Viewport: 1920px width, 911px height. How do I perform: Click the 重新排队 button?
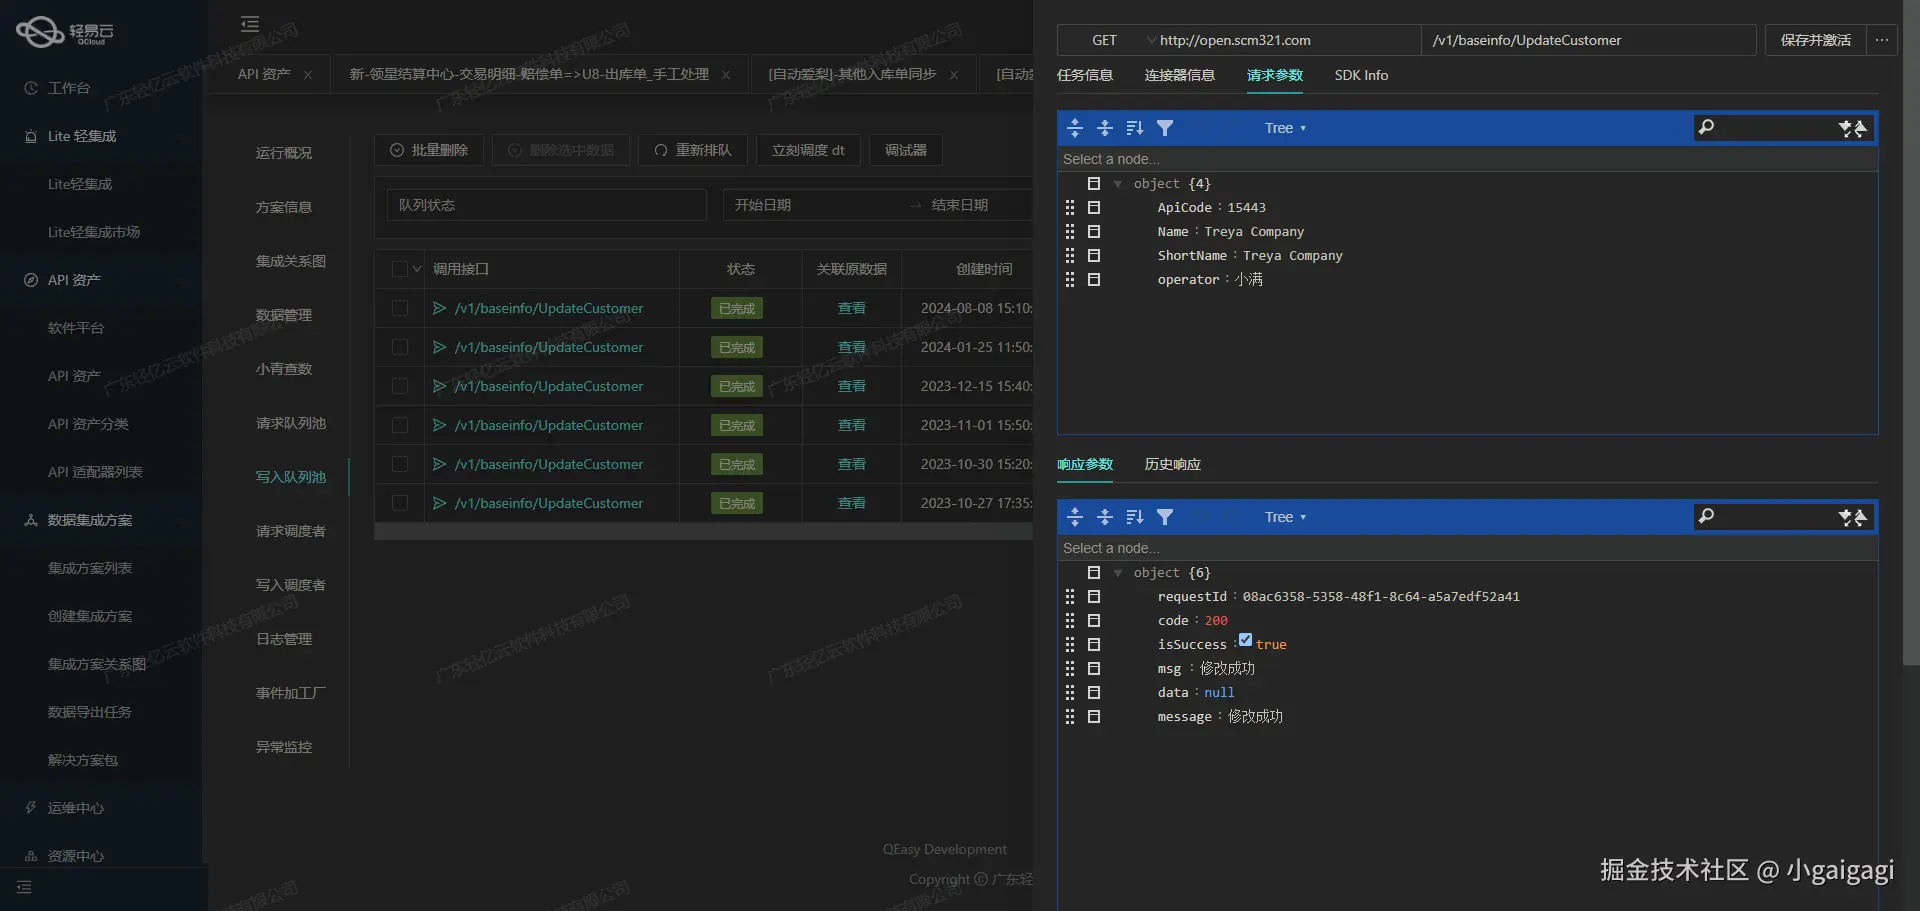[x=693, y=150]
